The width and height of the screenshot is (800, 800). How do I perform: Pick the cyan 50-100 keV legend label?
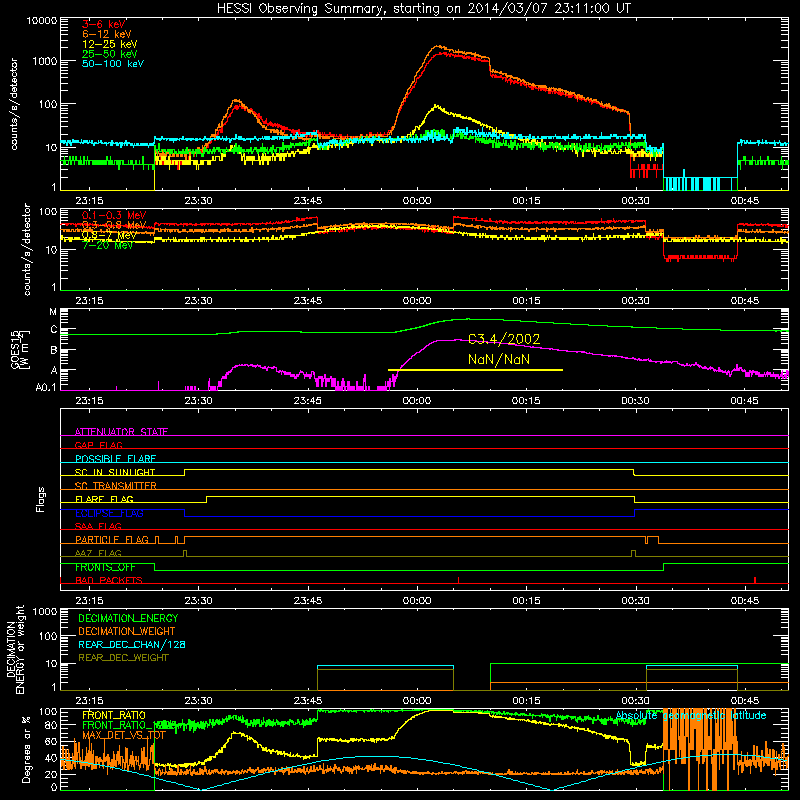tap(113, 63)
